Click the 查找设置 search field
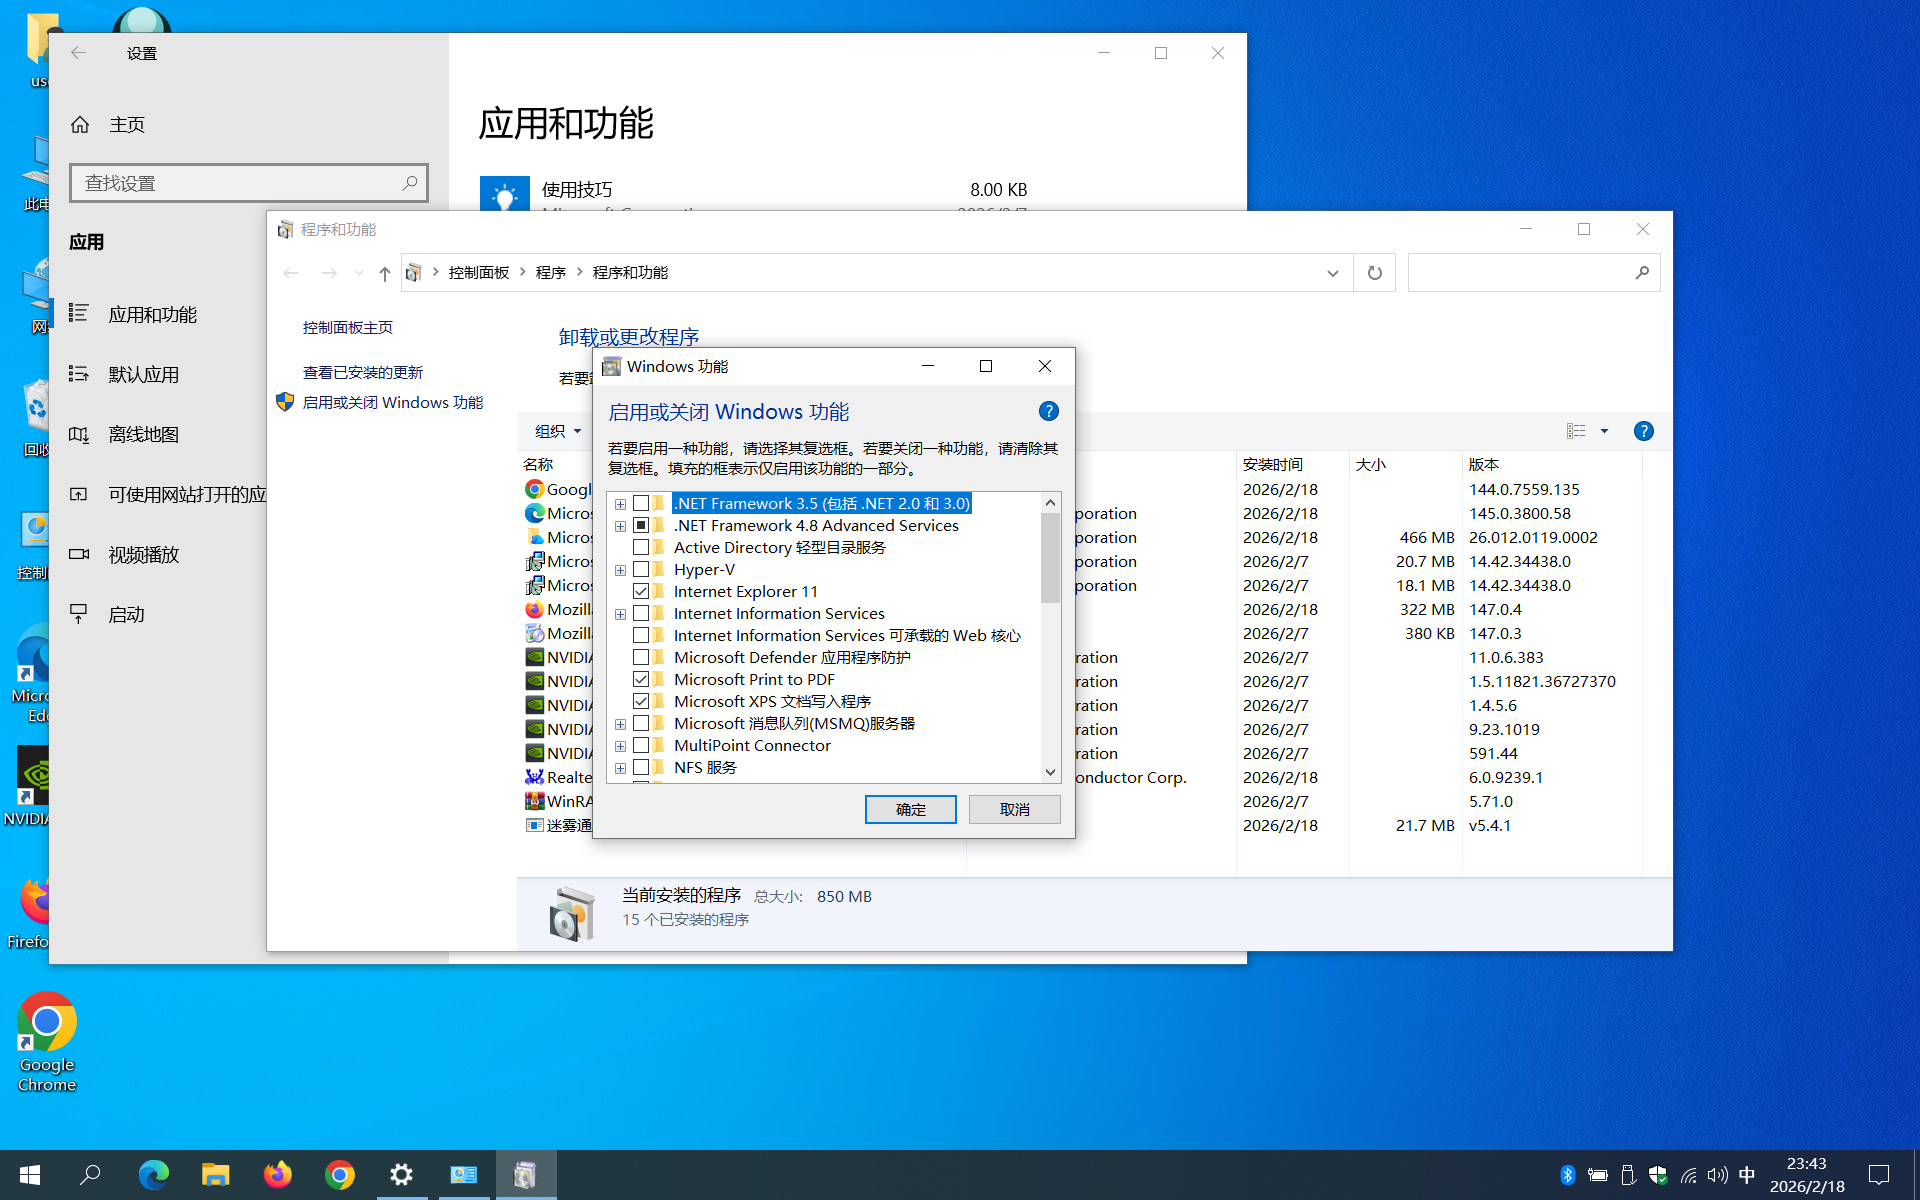1920x1200 pixels. pos(240,183)
